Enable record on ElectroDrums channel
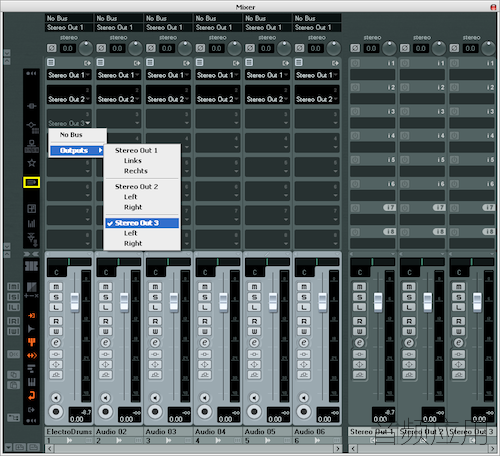The image size is (500, 456). [x=56, y=412]
